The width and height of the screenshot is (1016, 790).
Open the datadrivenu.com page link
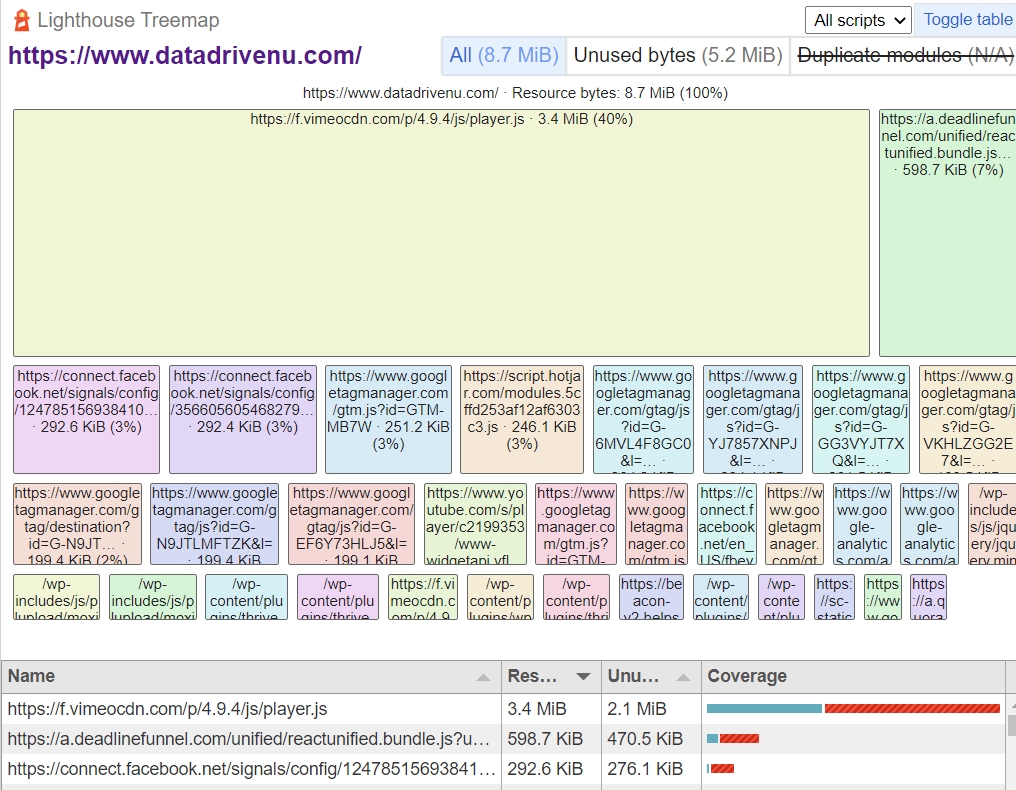pos(185,55)
